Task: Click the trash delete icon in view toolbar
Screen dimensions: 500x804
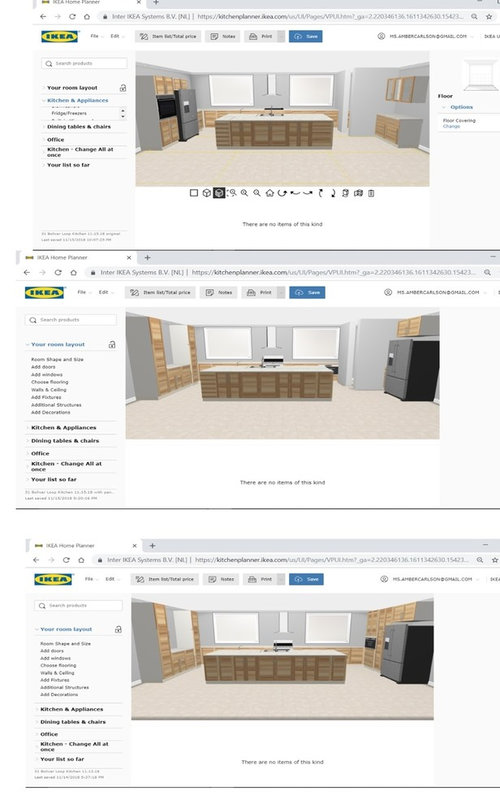Action: (x=371, y=193)
